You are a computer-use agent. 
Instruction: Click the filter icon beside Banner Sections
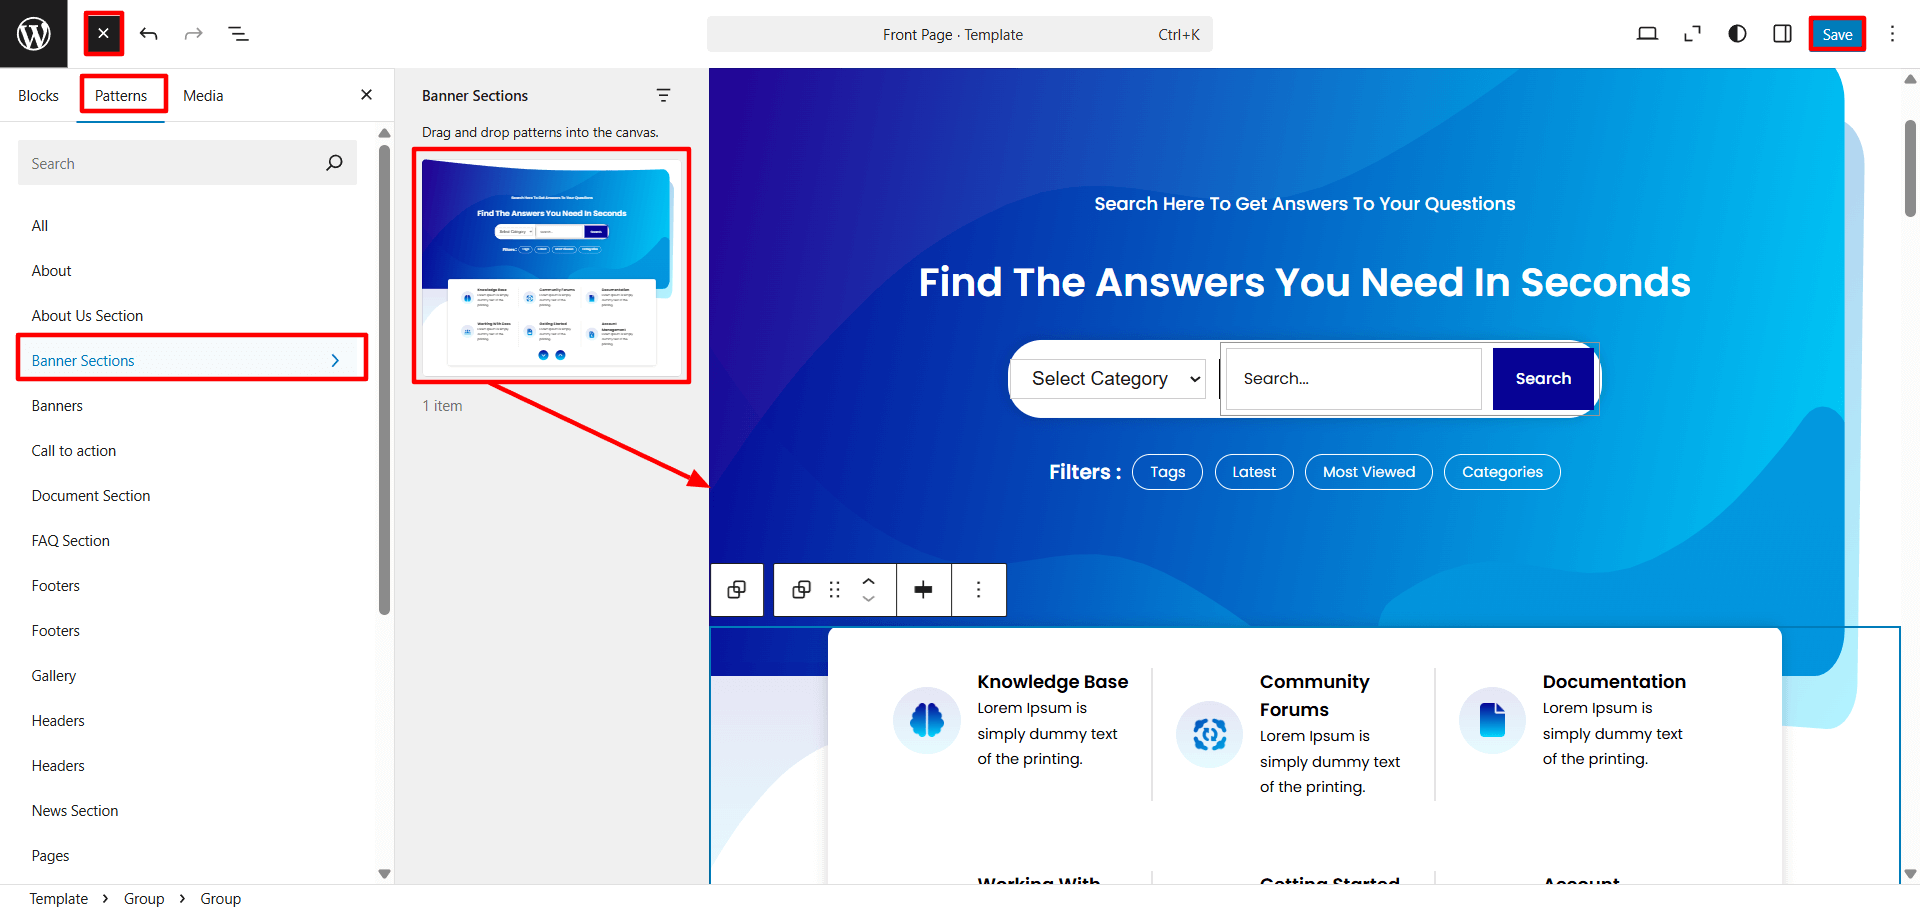coord(663,96)
